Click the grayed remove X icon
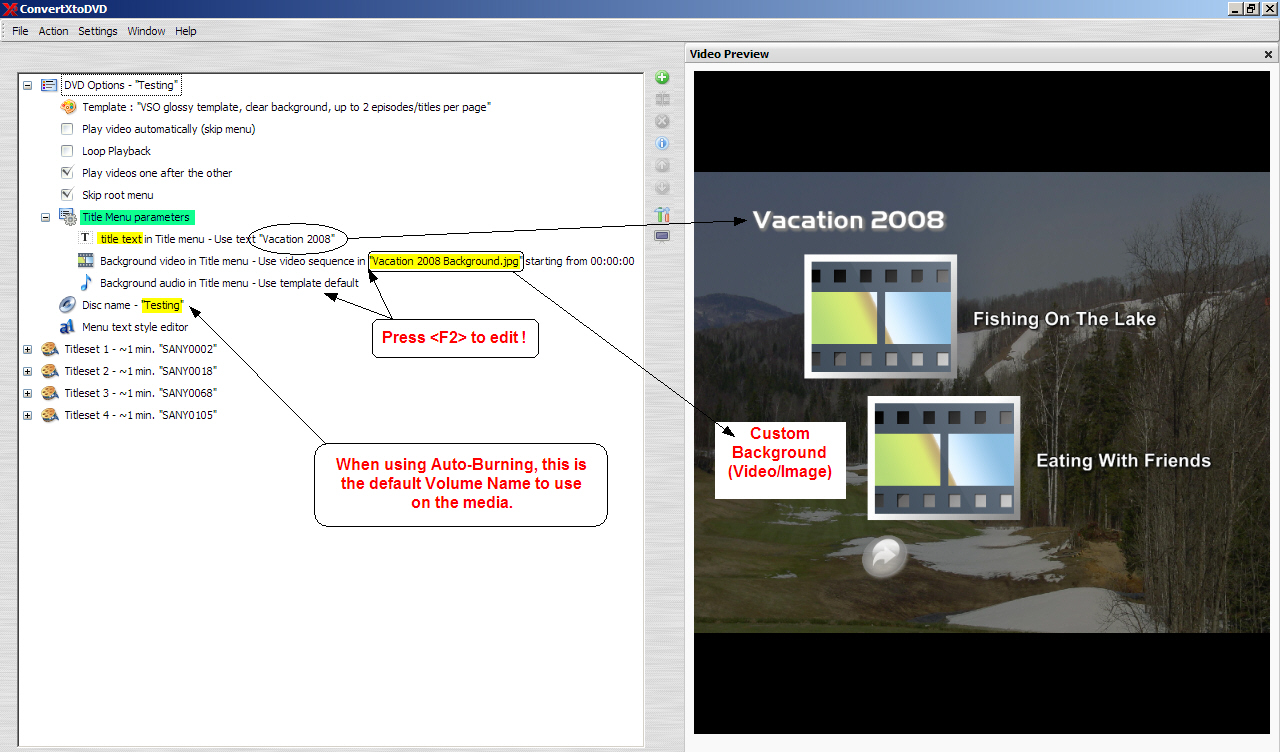This screenshot has height=752, width=1280. pos(662,121)
